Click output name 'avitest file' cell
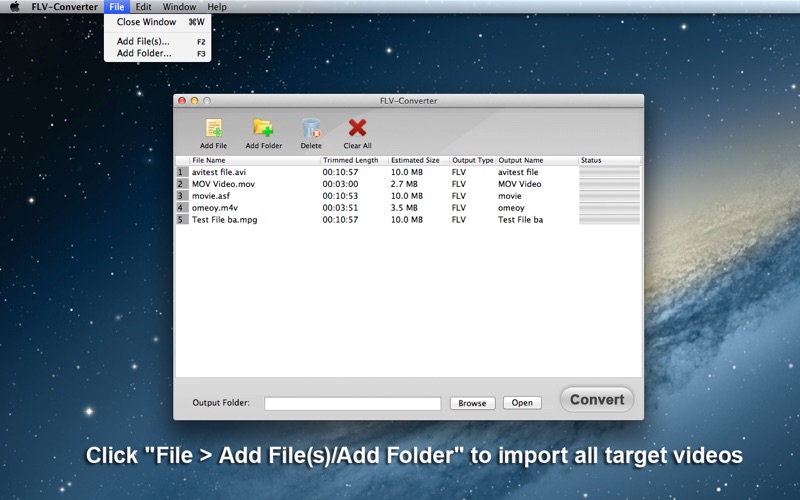Image resolution: width=800 pixels, height=500 pixels. coord(518,172)
